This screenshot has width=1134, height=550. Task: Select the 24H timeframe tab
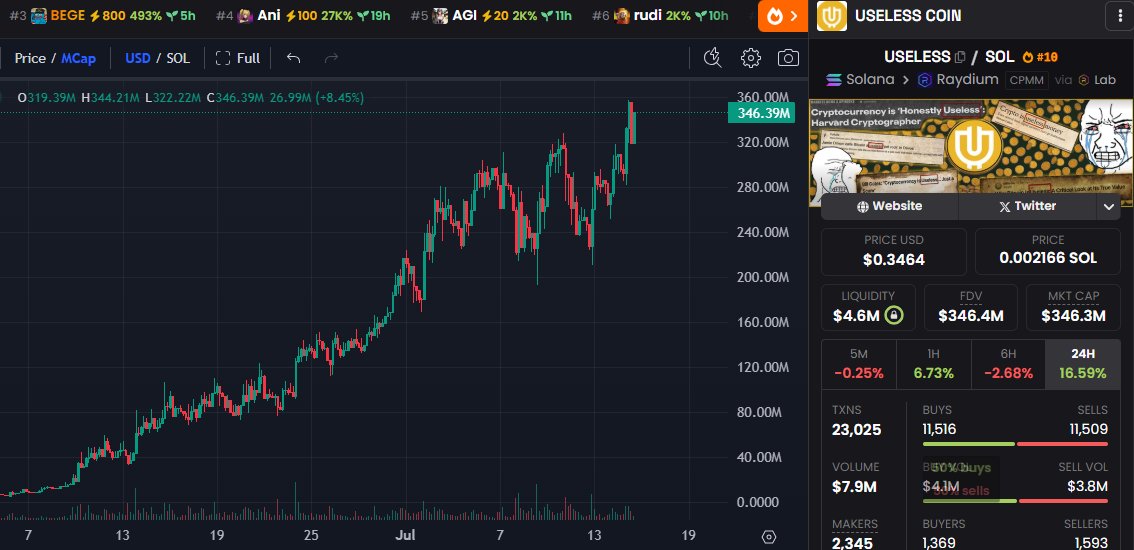point(1083,363)
